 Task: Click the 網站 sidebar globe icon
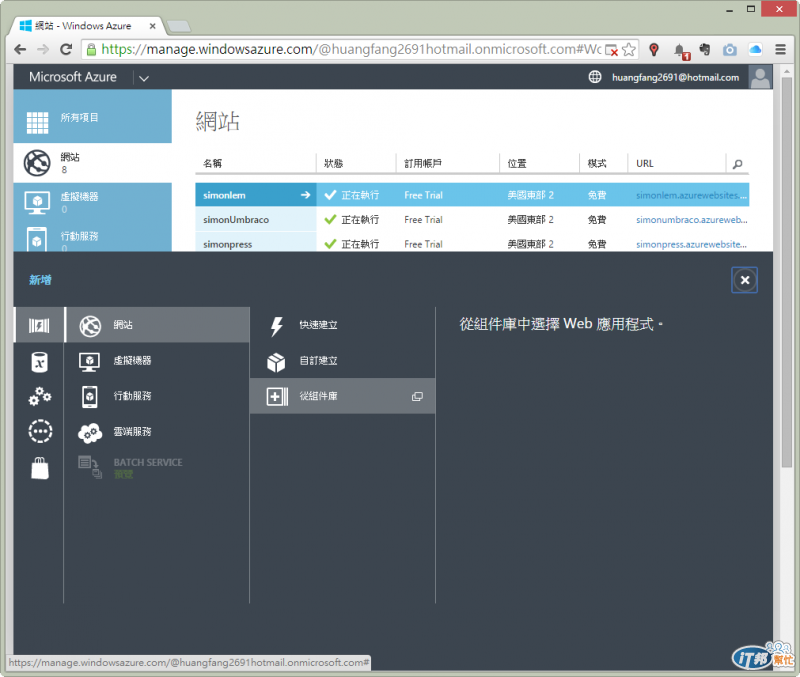(37, 163)
